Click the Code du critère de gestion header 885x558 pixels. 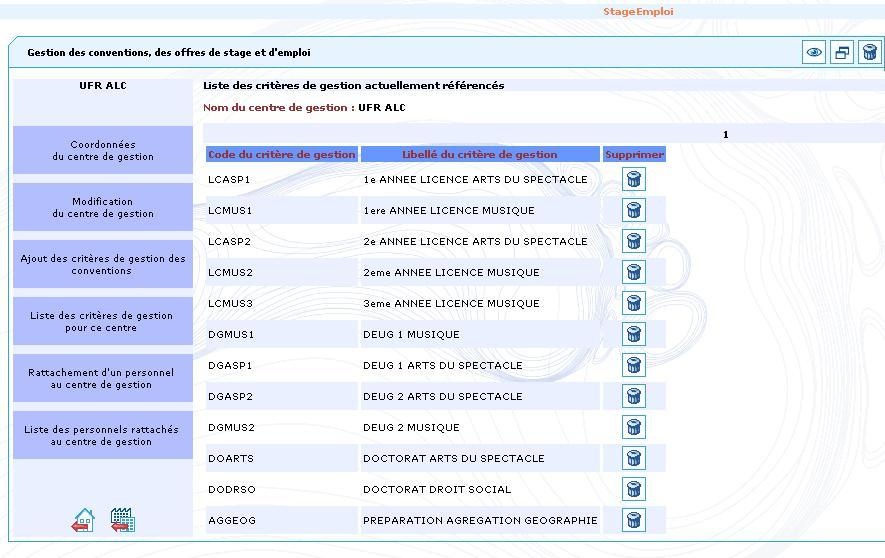point(282,154)
